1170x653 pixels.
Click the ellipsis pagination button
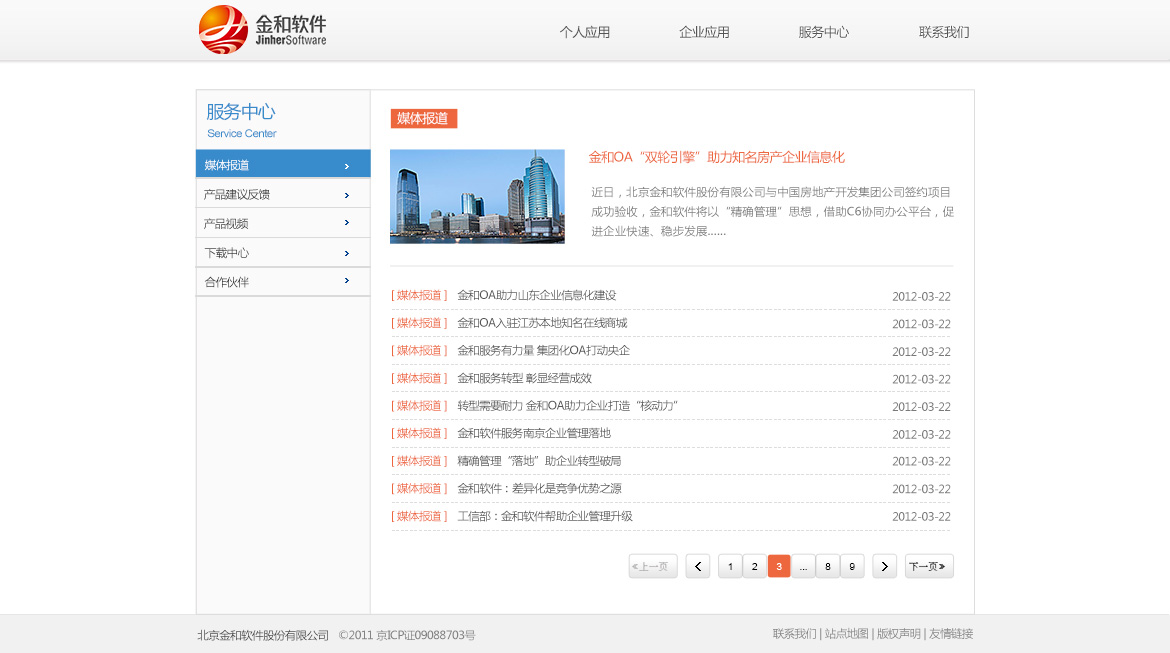[803, 566]
